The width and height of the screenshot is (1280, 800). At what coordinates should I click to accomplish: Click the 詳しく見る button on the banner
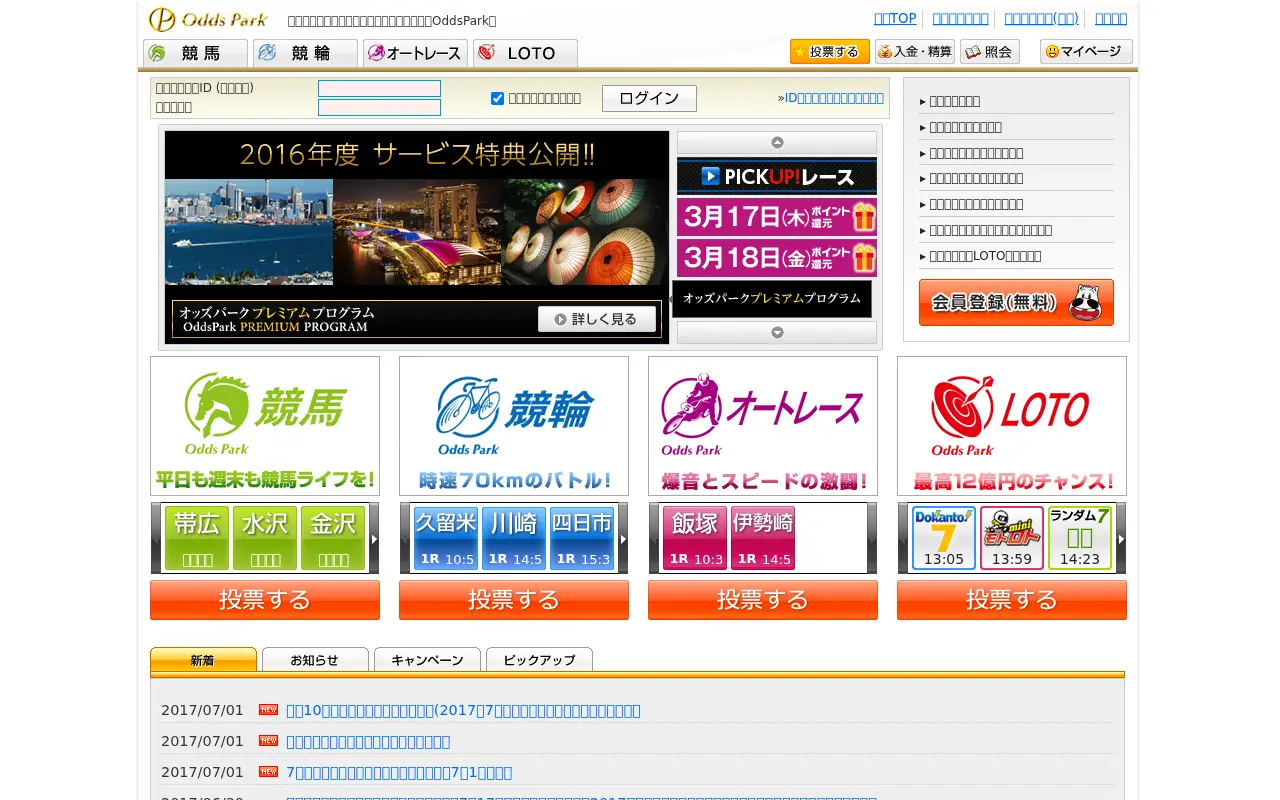point(597,319)
